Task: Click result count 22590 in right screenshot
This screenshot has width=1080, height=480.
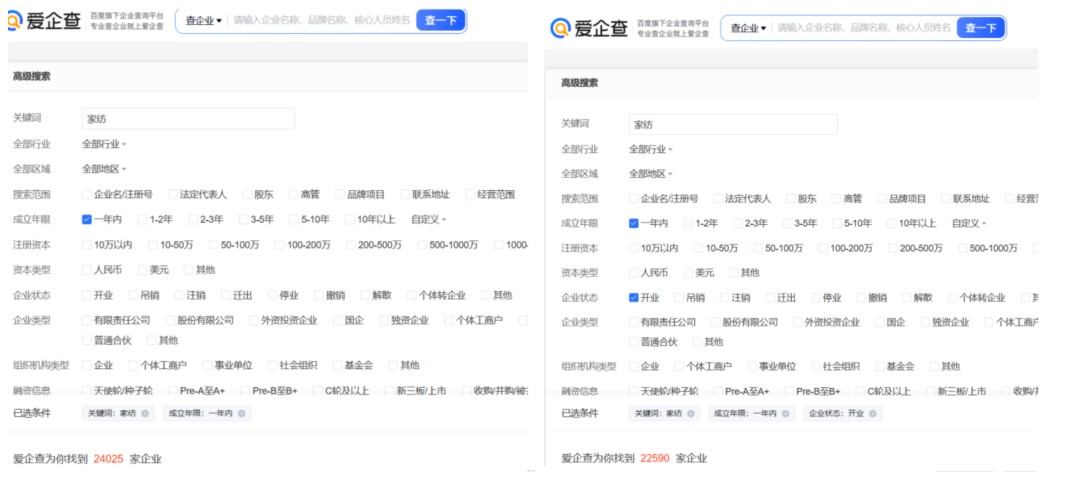Action: [x=654, y=458]
